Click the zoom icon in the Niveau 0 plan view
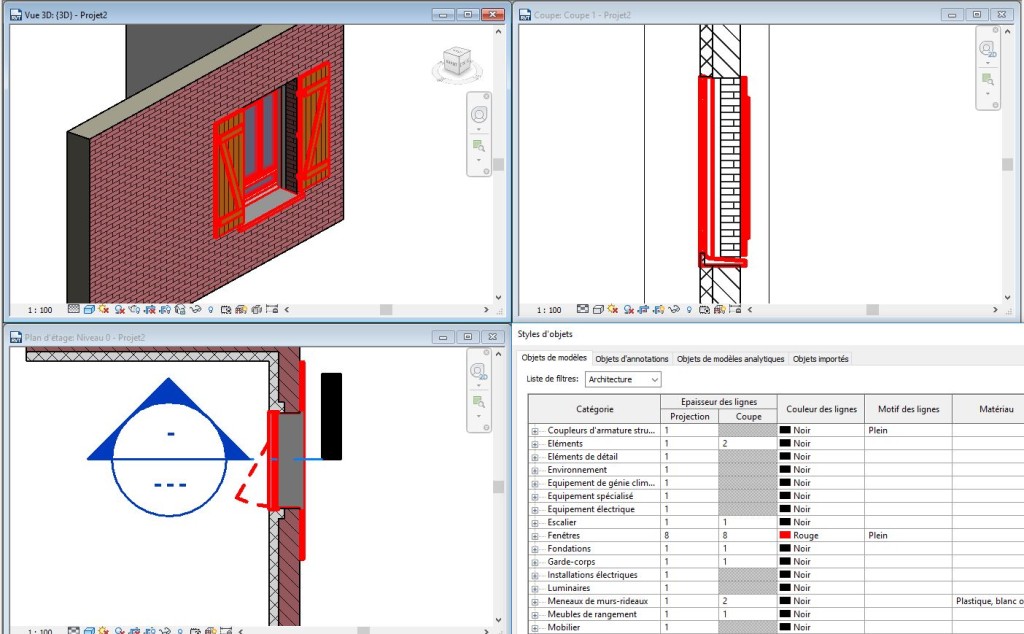Screen dimensions: 1024x634 (x=478, y=402)
